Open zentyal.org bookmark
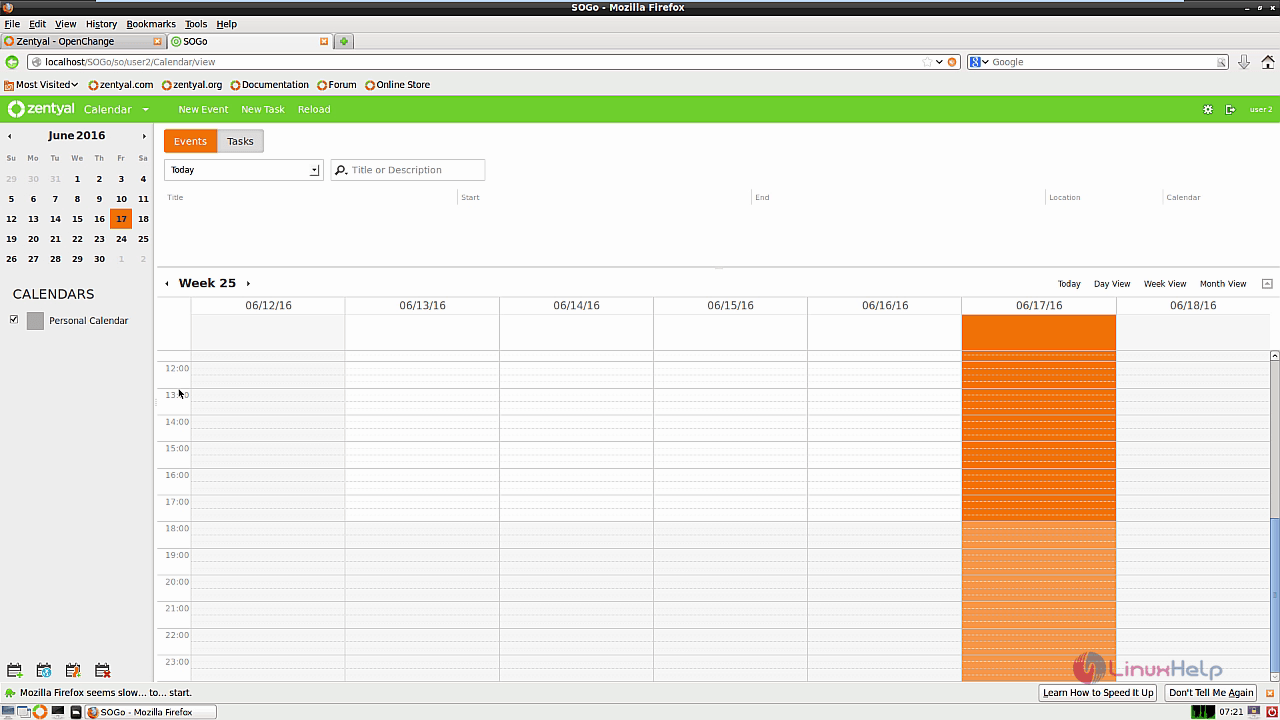 click(x=192, y=85)
